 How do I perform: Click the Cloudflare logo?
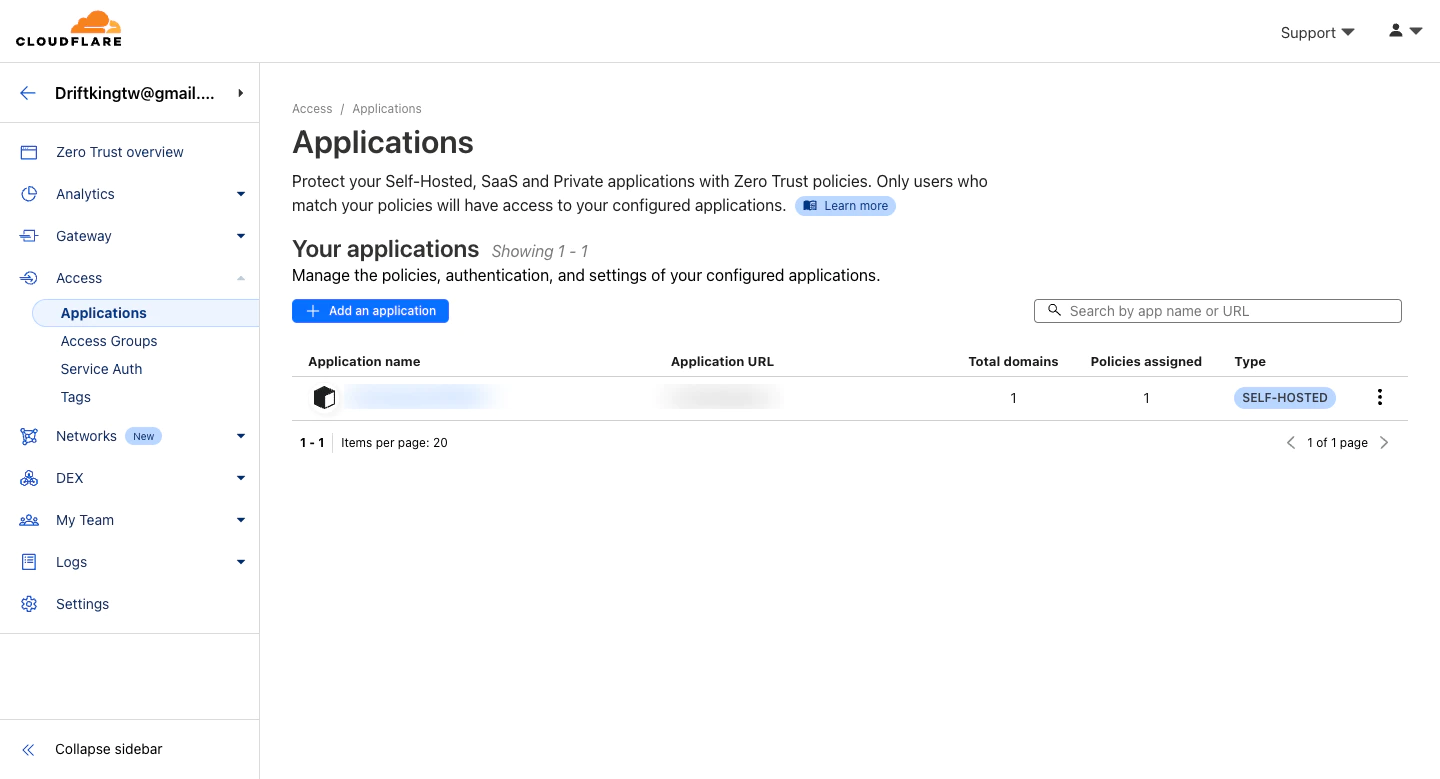pyautogui.click(x=69, y=29)
